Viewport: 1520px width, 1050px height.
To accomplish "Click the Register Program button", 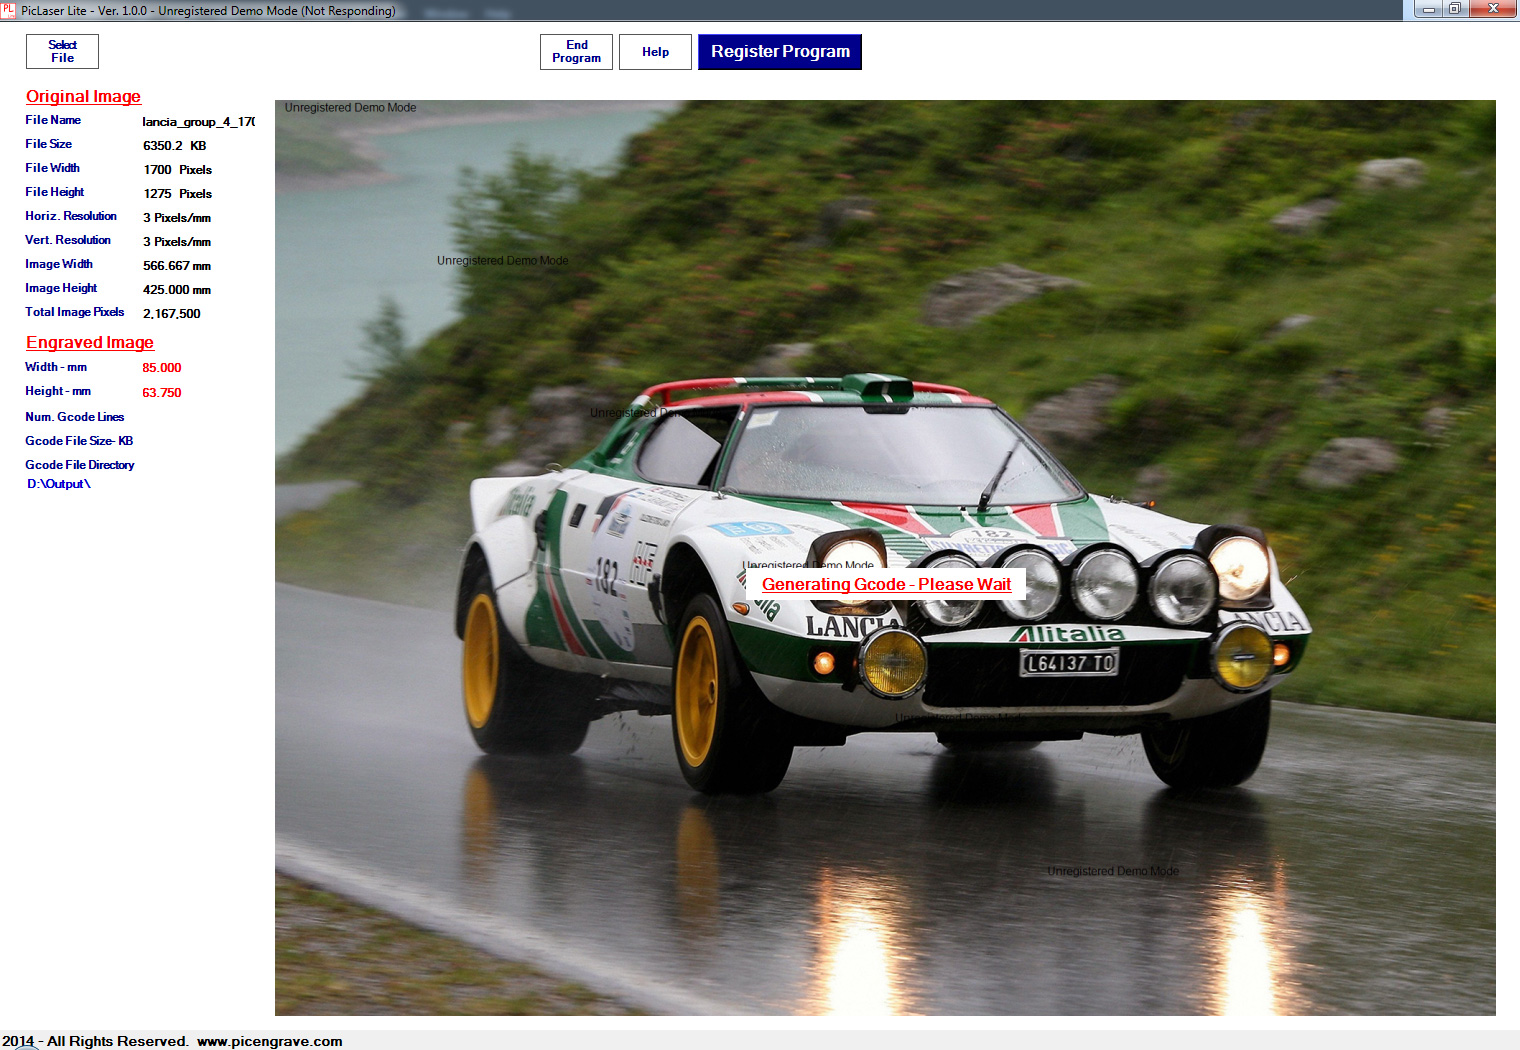I will [780, 52].
